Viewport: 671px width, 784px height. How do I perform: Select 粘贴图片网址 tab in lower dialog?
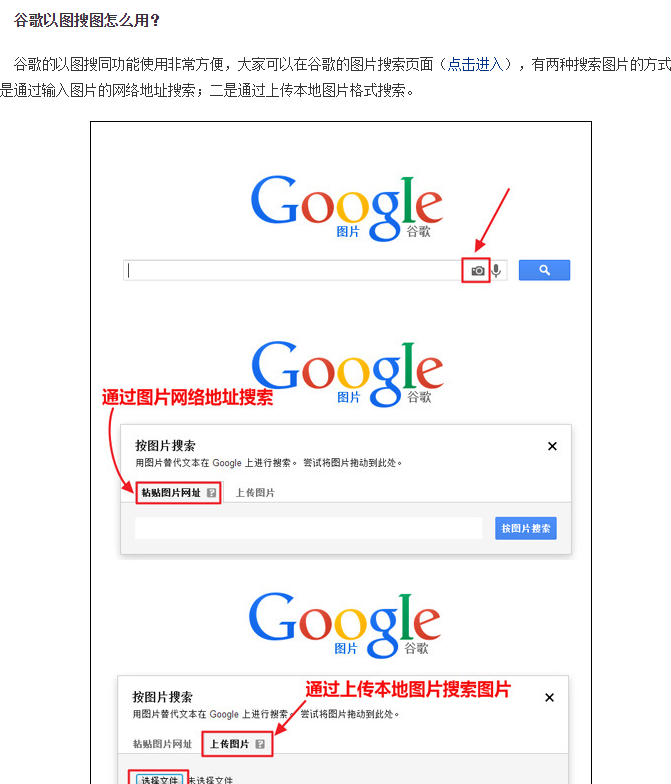point(162,744)
